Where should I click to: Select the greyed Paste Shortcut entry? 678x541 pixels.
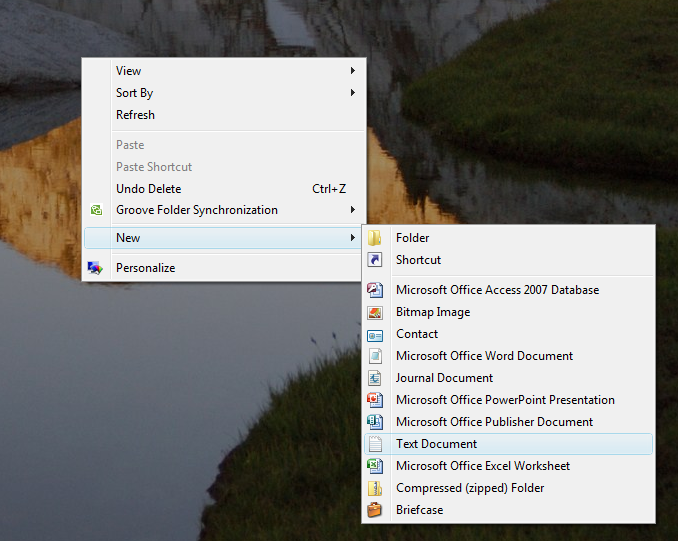(x=224, y=167)
